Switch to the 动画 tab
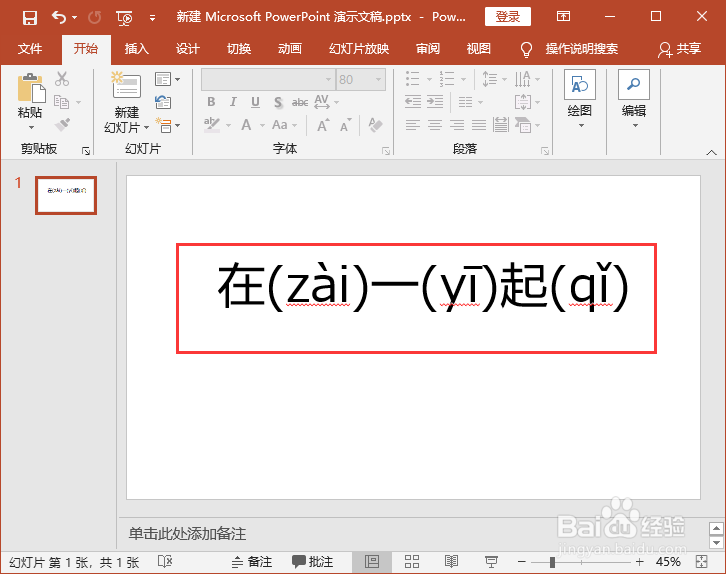Viewport: 726px width, 574px height. coord(290,49)
